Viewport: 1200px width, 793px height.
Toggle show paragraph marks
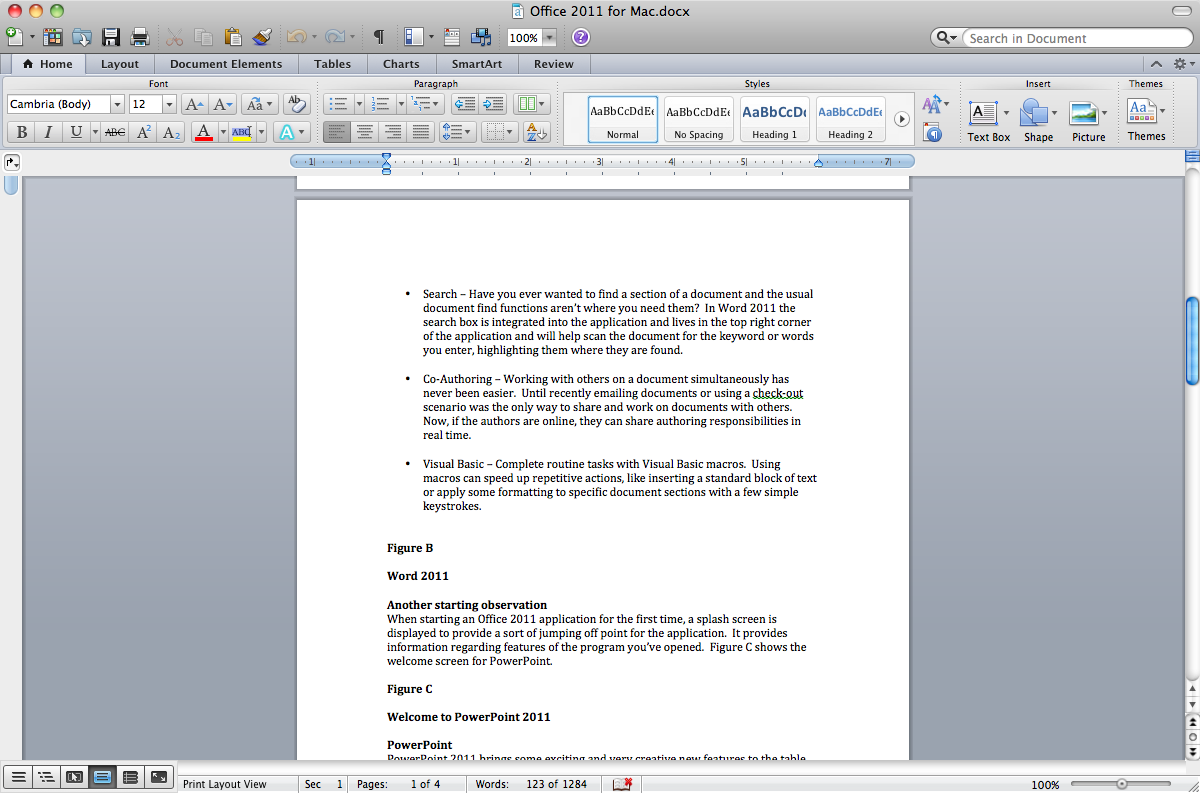tap(379, 38)
